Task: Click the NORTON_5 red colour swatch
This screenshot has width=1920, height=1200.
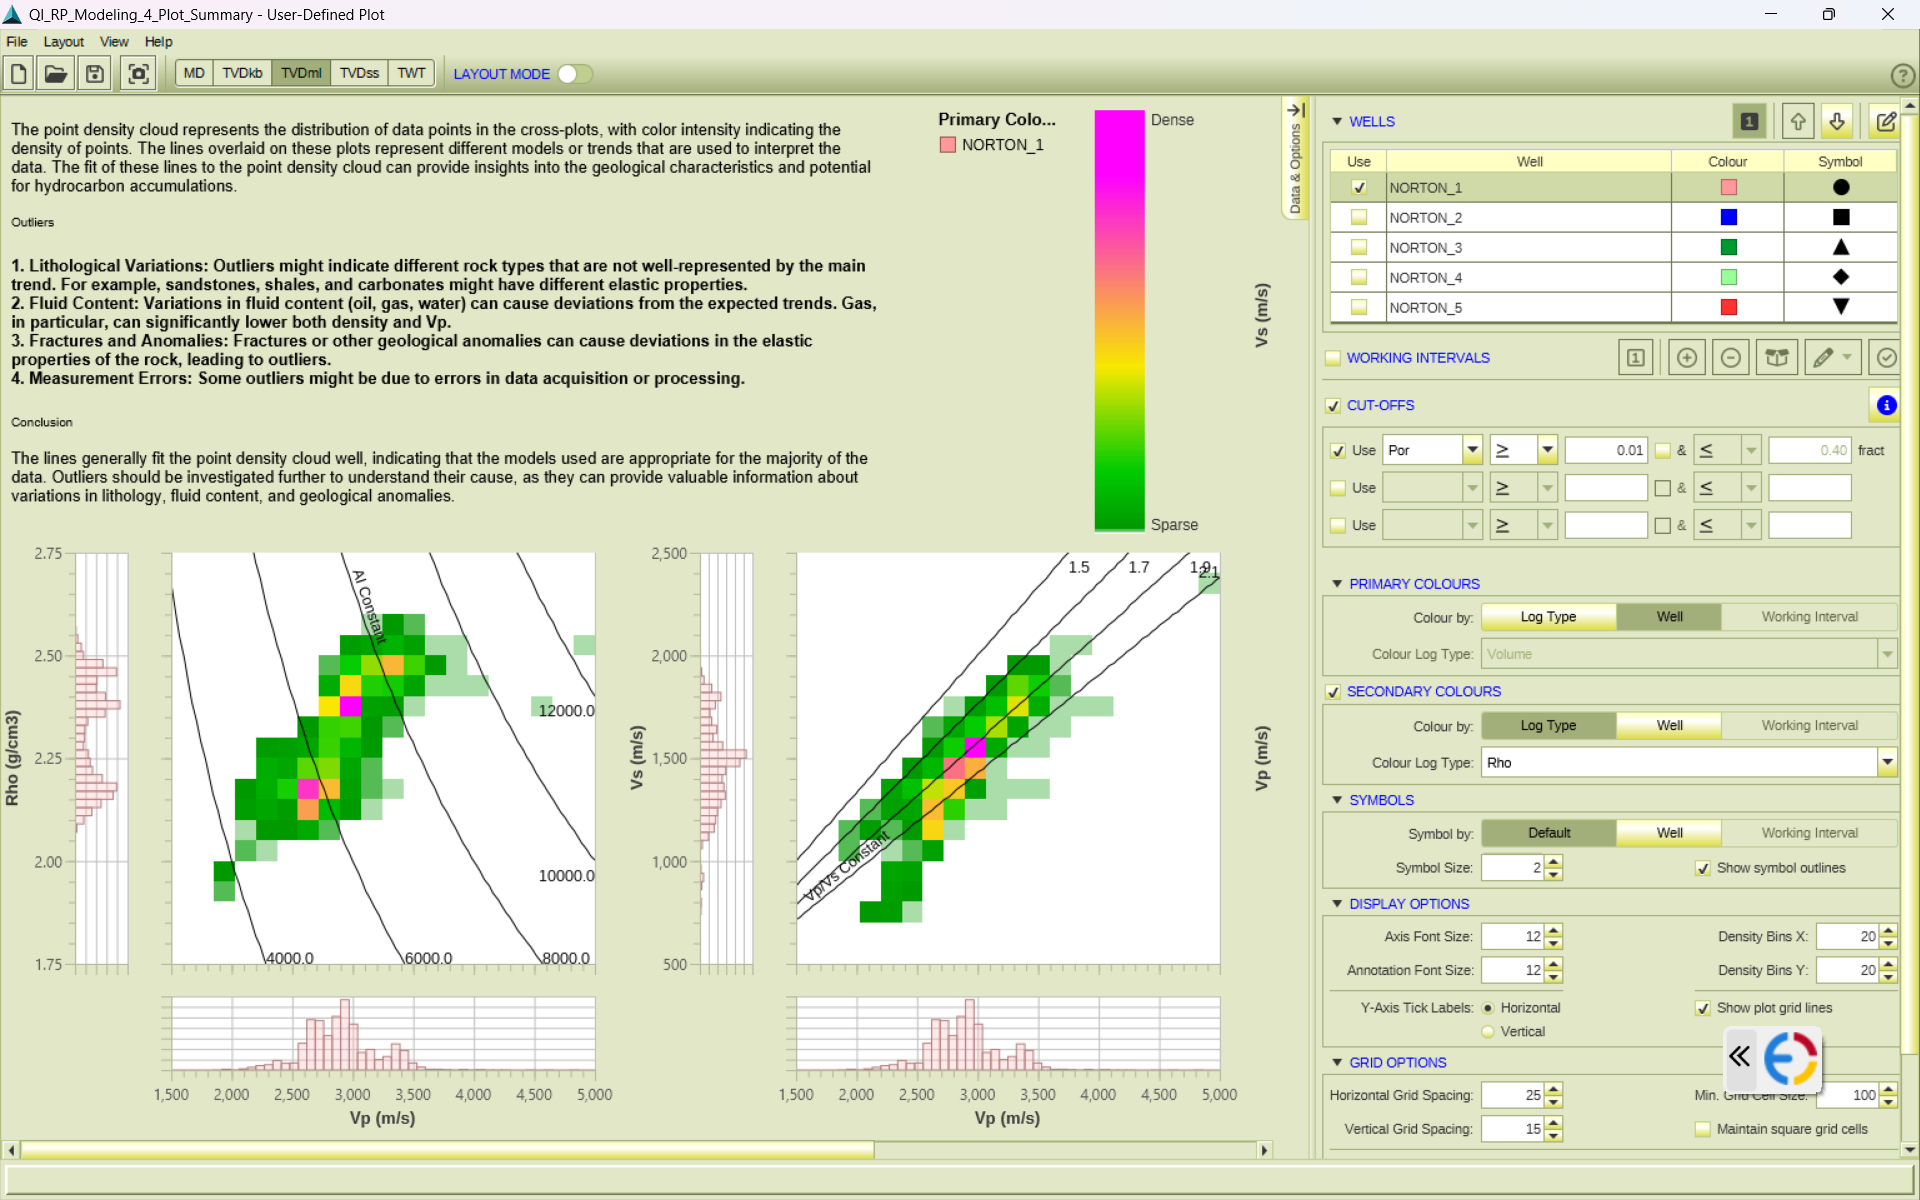Action: (x=1728, y=307)
